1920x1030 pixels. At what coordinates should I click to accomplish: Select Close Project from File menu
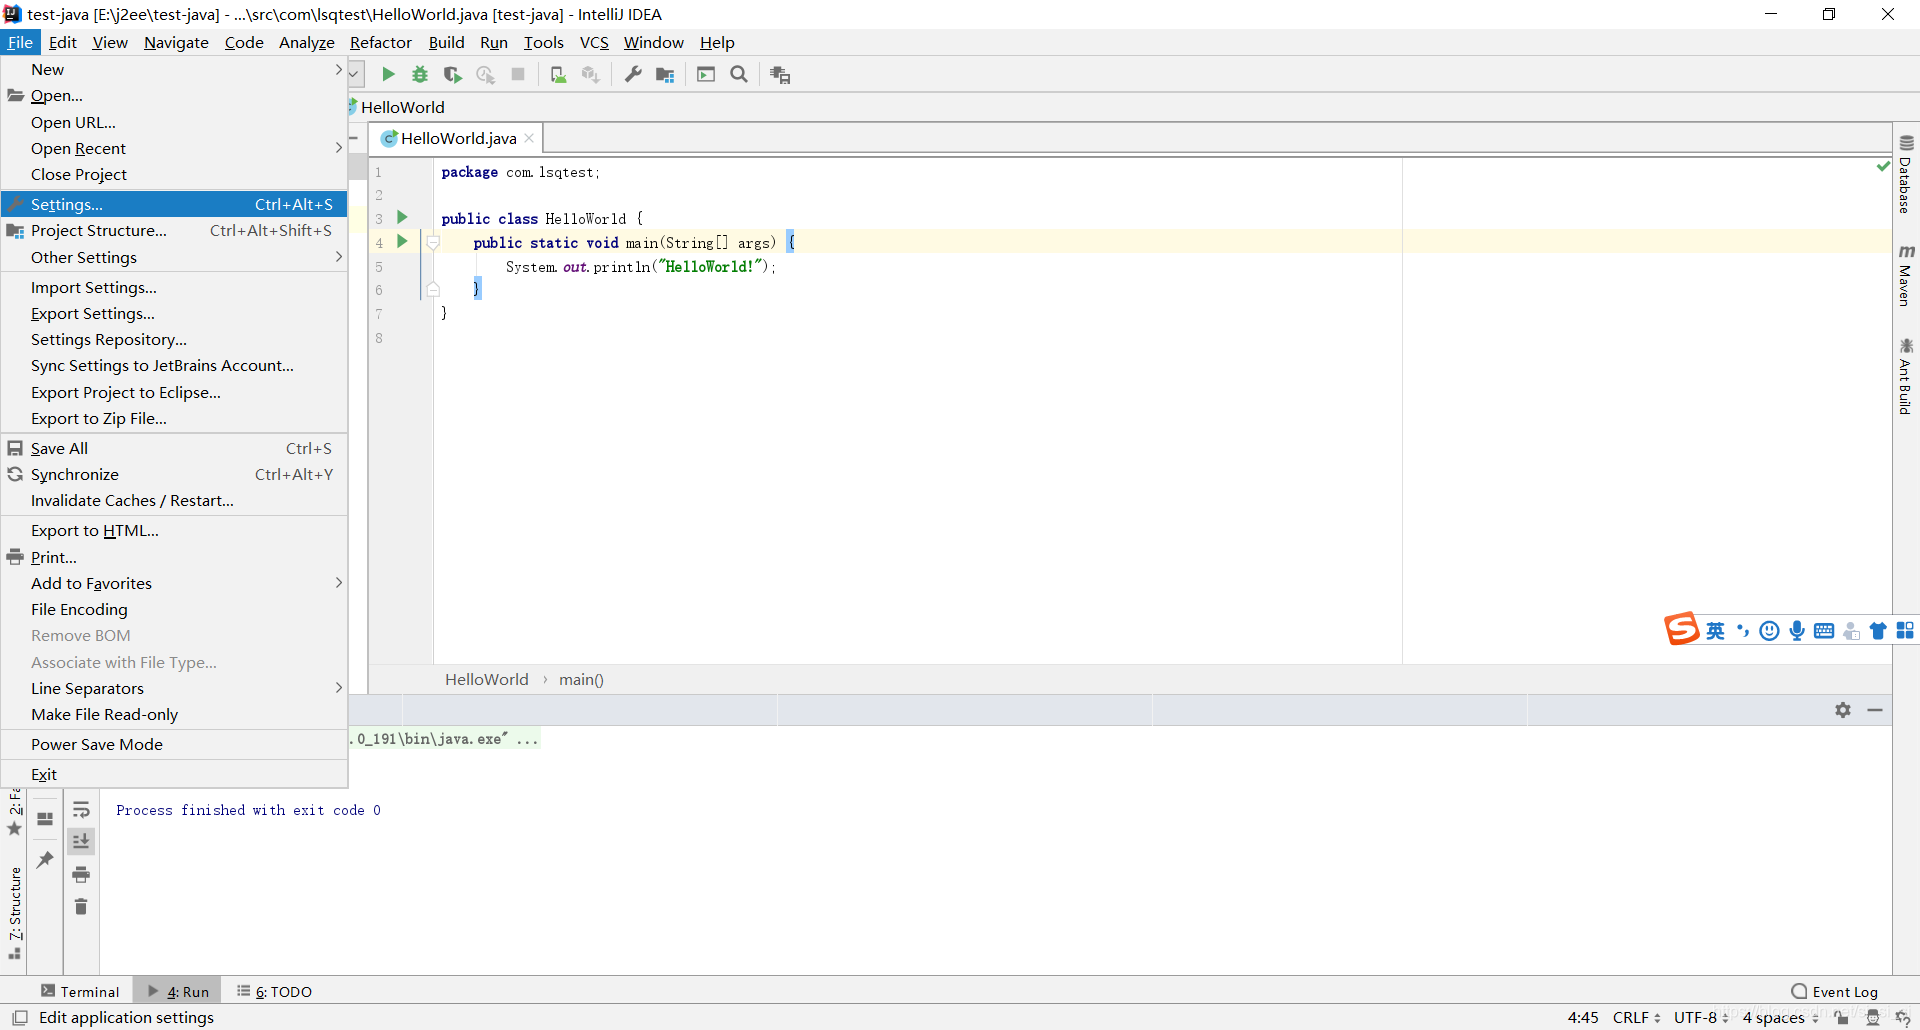click(x=174, y=174)
